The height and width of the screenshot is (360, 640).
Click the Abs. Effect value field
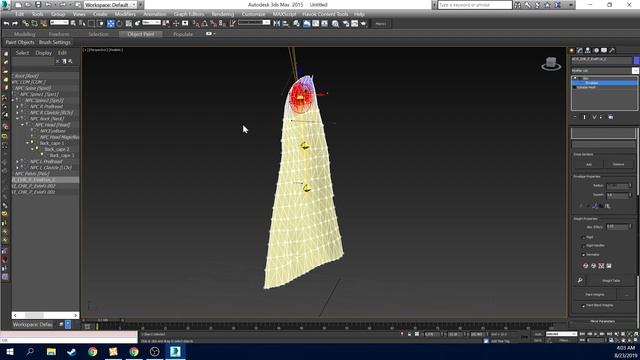(617, 227)
